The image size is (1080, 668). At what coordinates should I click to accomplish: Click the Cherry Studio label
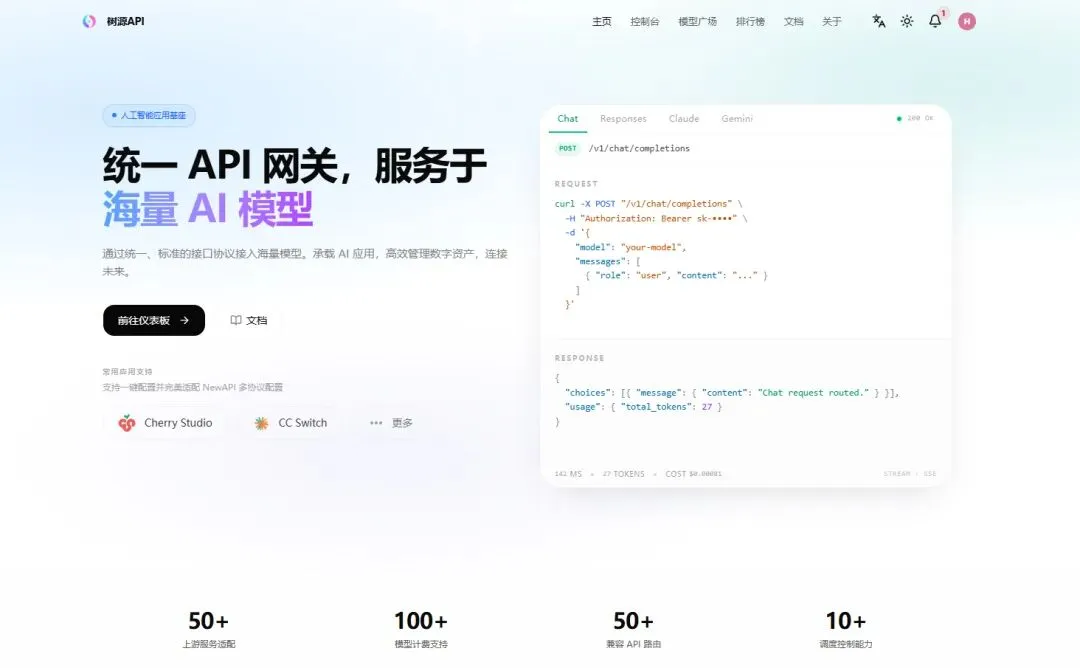pyautogui.click(x=178, y=423)
